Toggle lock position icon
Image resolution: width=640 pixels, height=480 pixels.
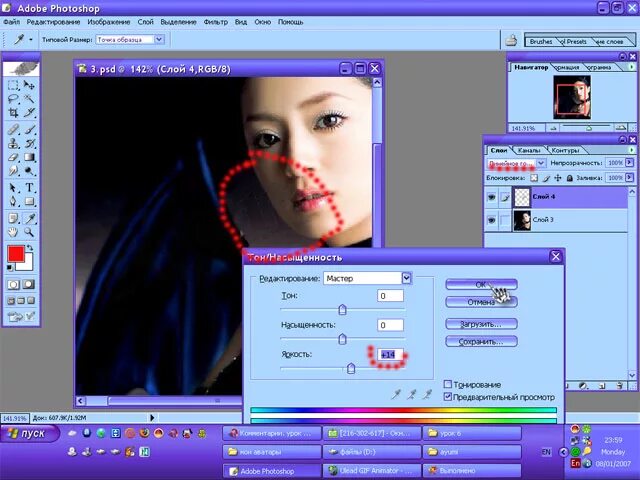(x=558, y=178)
